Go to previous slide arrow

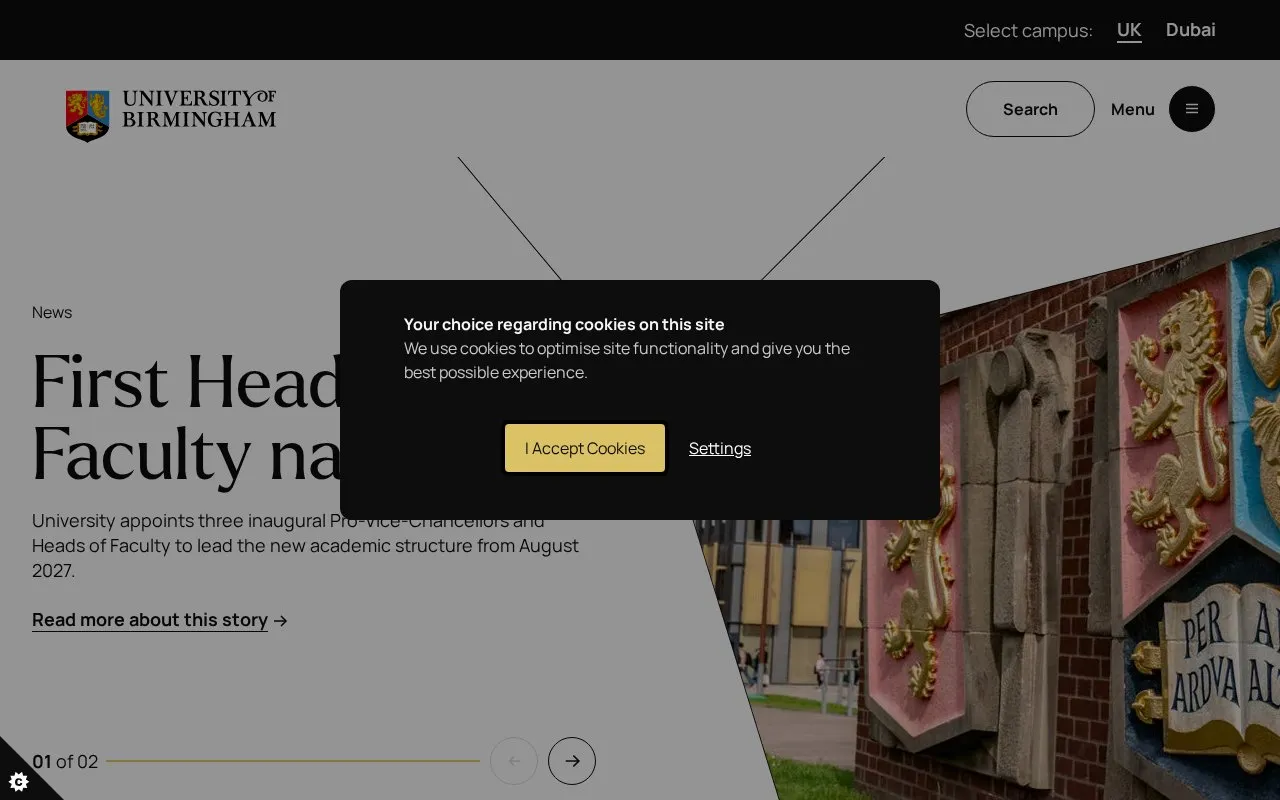pyautogui.click(x=514, y=761)
